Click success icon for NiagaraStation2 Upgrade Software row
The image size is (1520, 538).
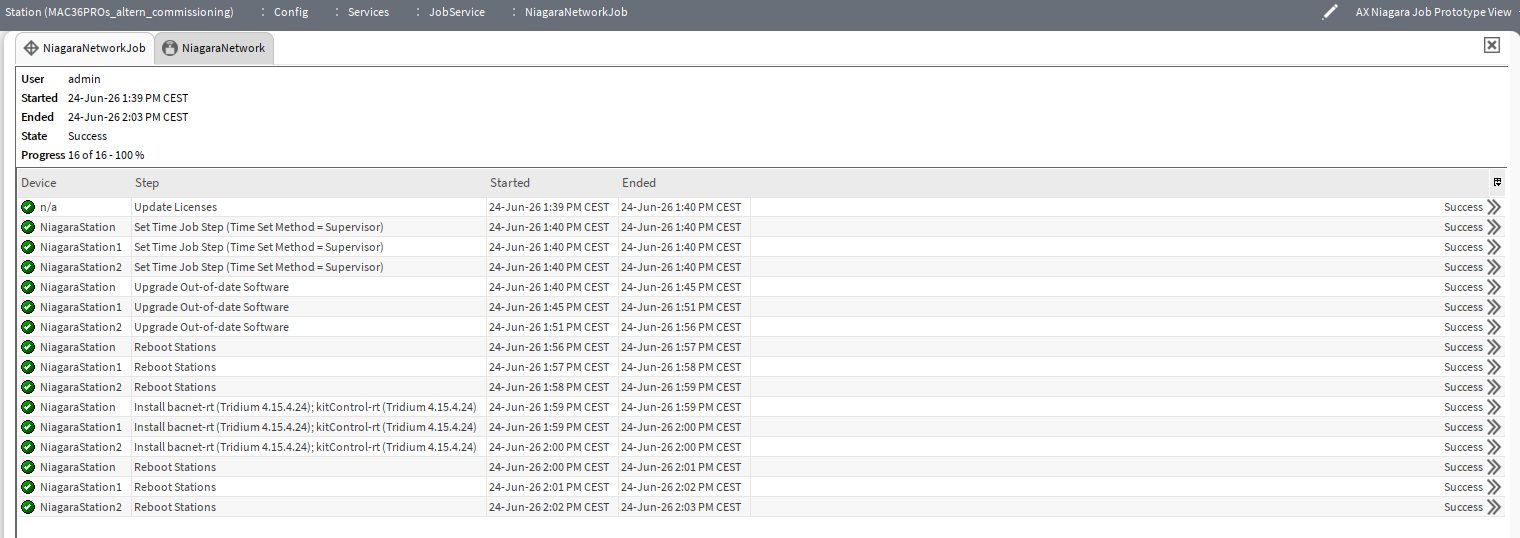pyautogui.click(x=28, y=327)
